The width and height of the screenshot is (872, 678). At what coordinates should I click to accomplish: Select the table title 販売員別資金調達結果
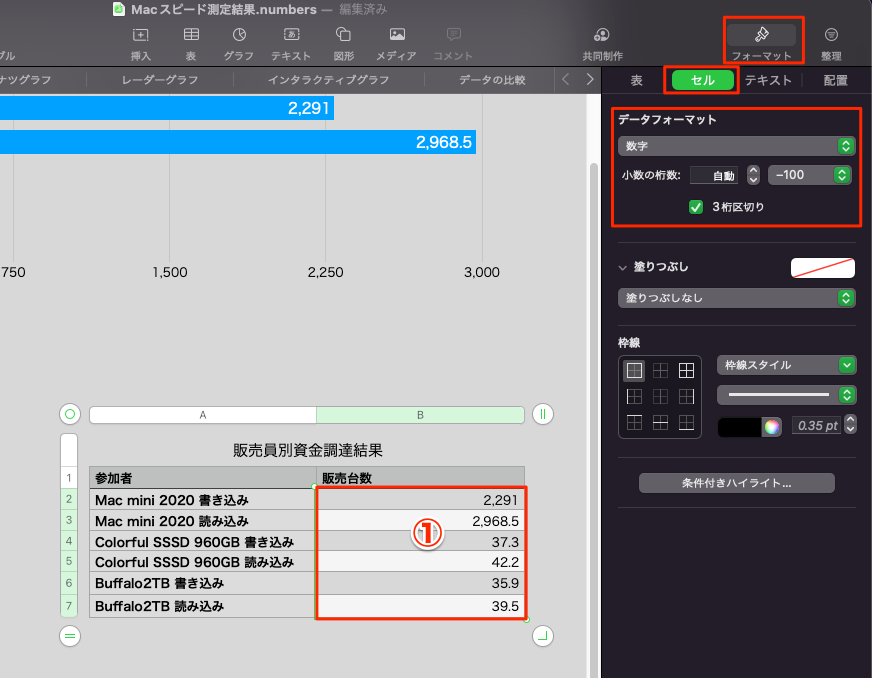308,450
